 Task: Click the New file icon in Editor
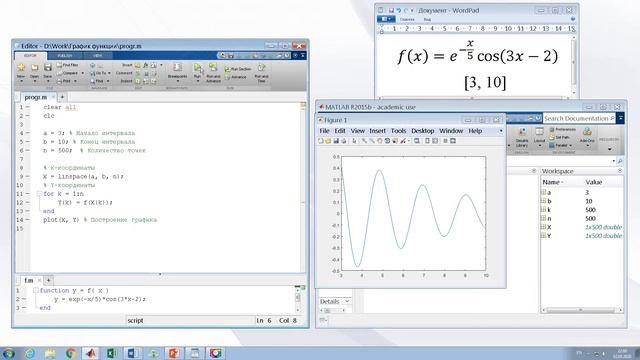(x=21, y=67)
